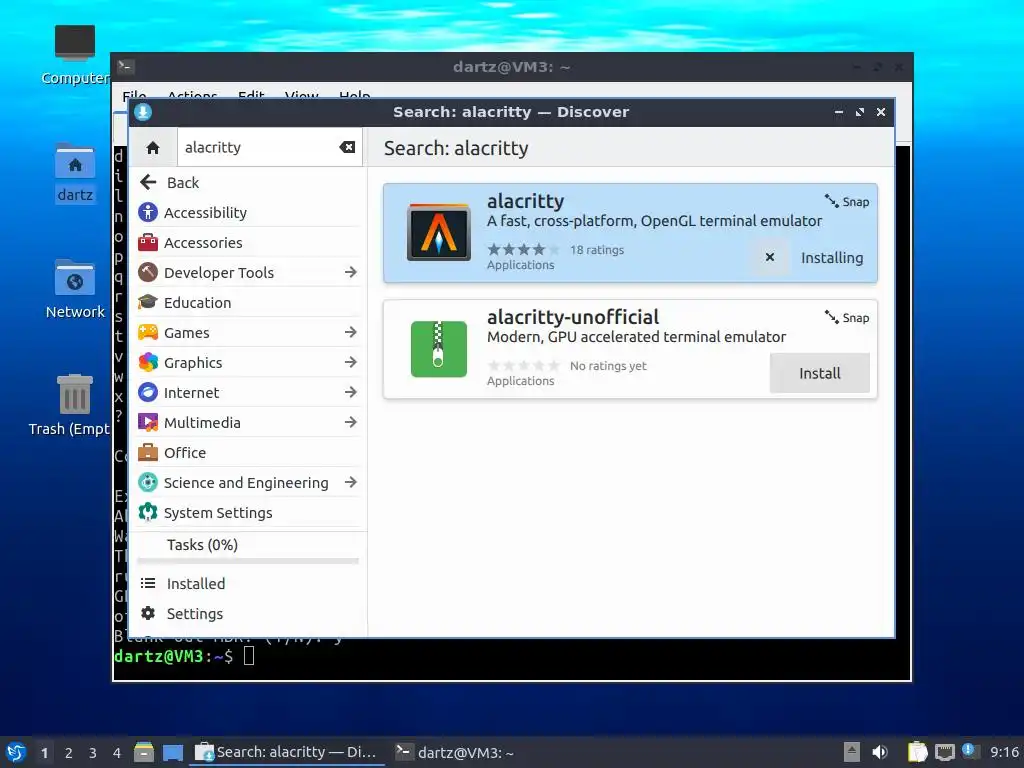Activate the dartz@VM3 terminal taskbar entry
The width and height of the screenshot is (1024, 768).
click(x=455, y=752)
